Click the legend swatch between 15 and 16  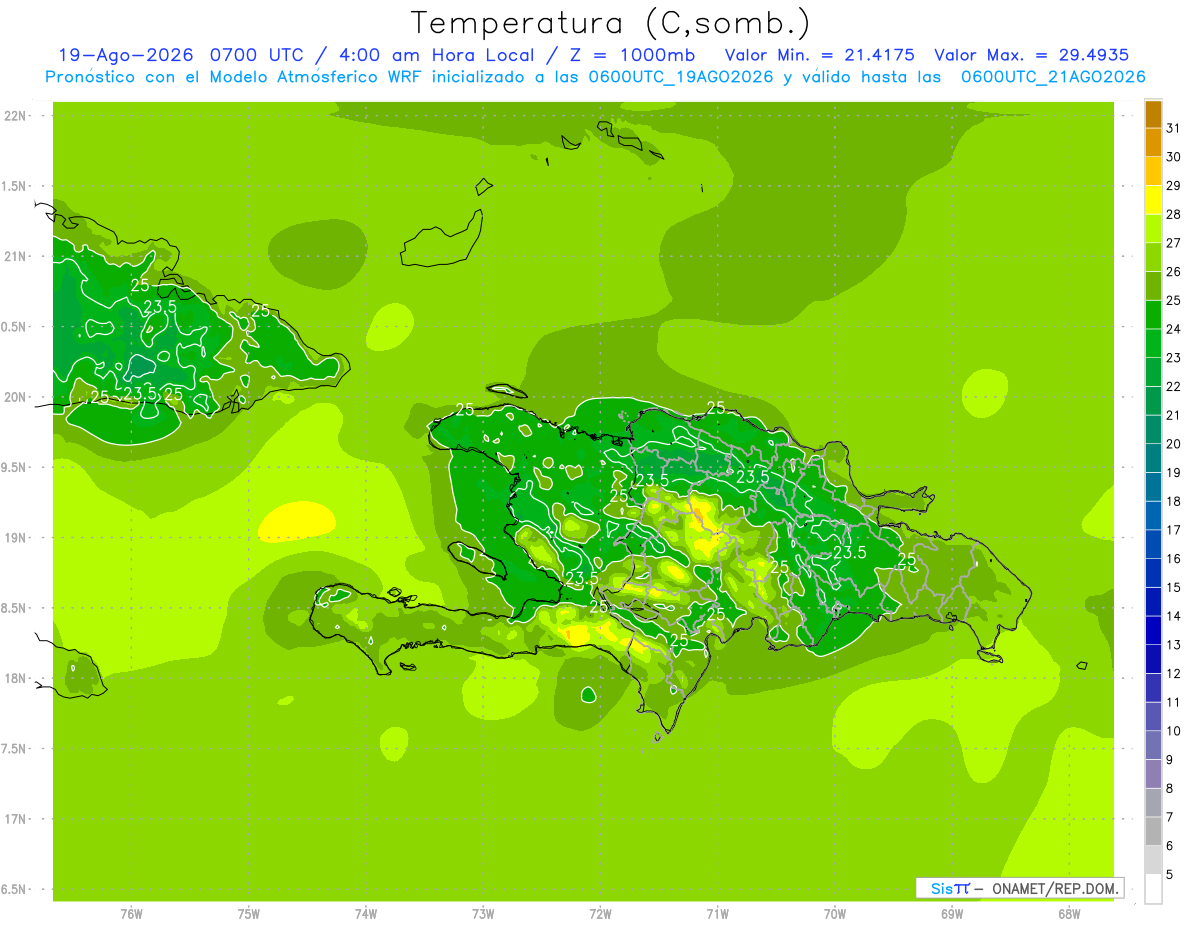point(1153,573)
